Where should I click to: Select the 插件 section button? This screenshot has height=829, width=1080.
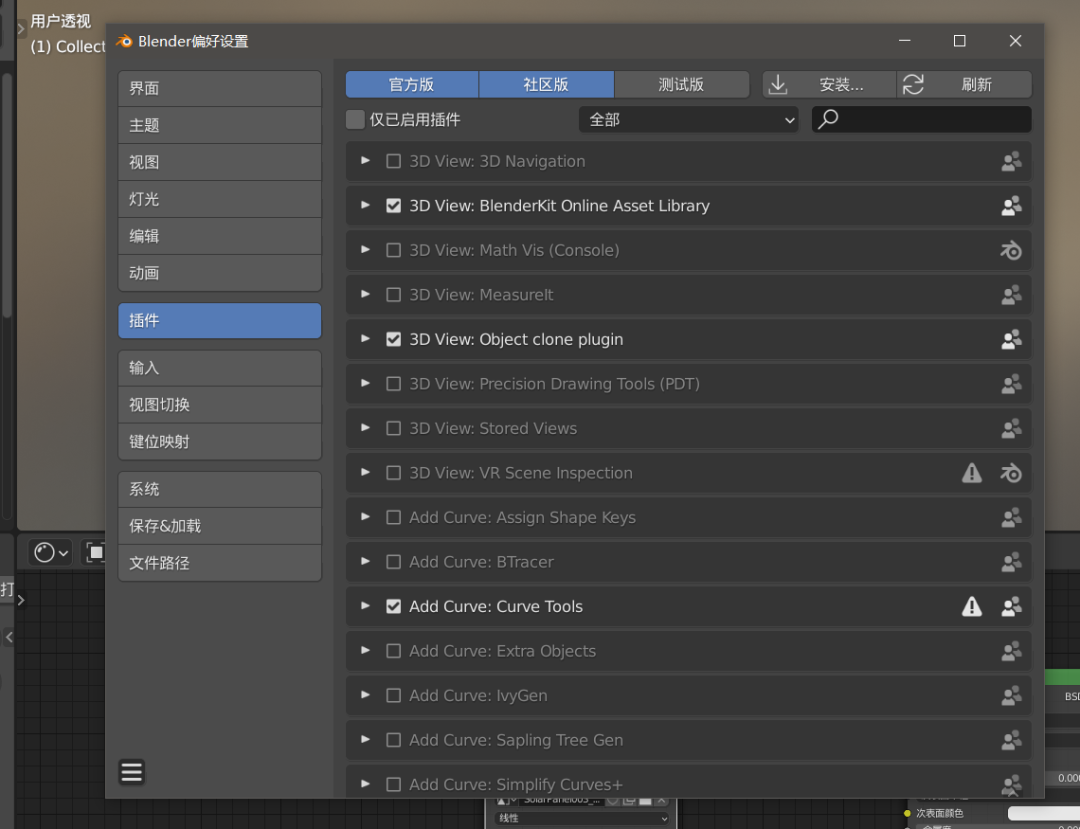click(x=220, y=321)
